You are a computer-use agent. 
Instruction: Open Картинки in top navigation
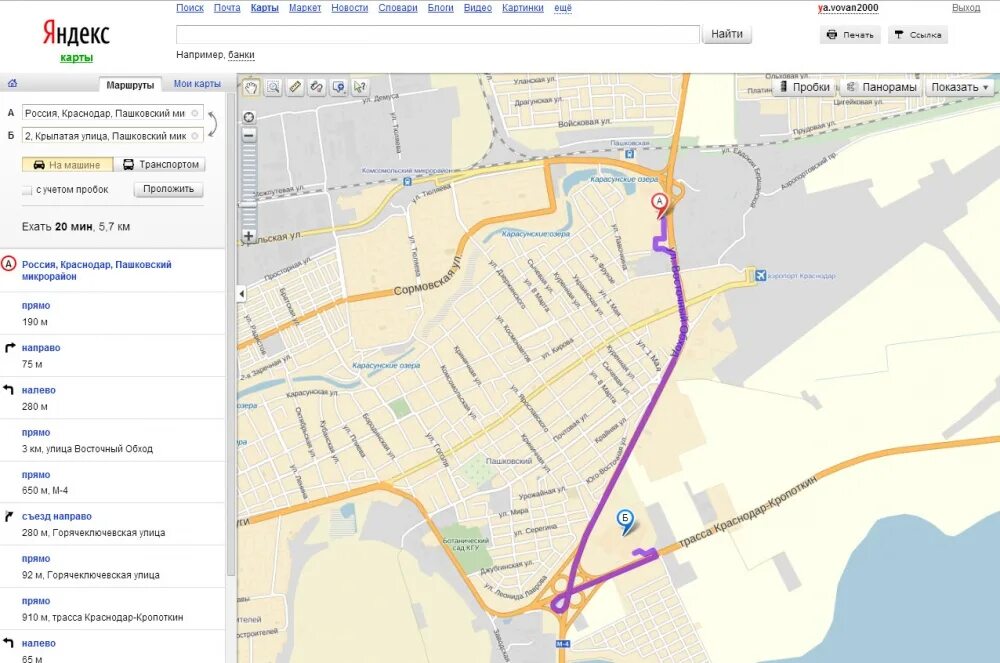point(523,8)
